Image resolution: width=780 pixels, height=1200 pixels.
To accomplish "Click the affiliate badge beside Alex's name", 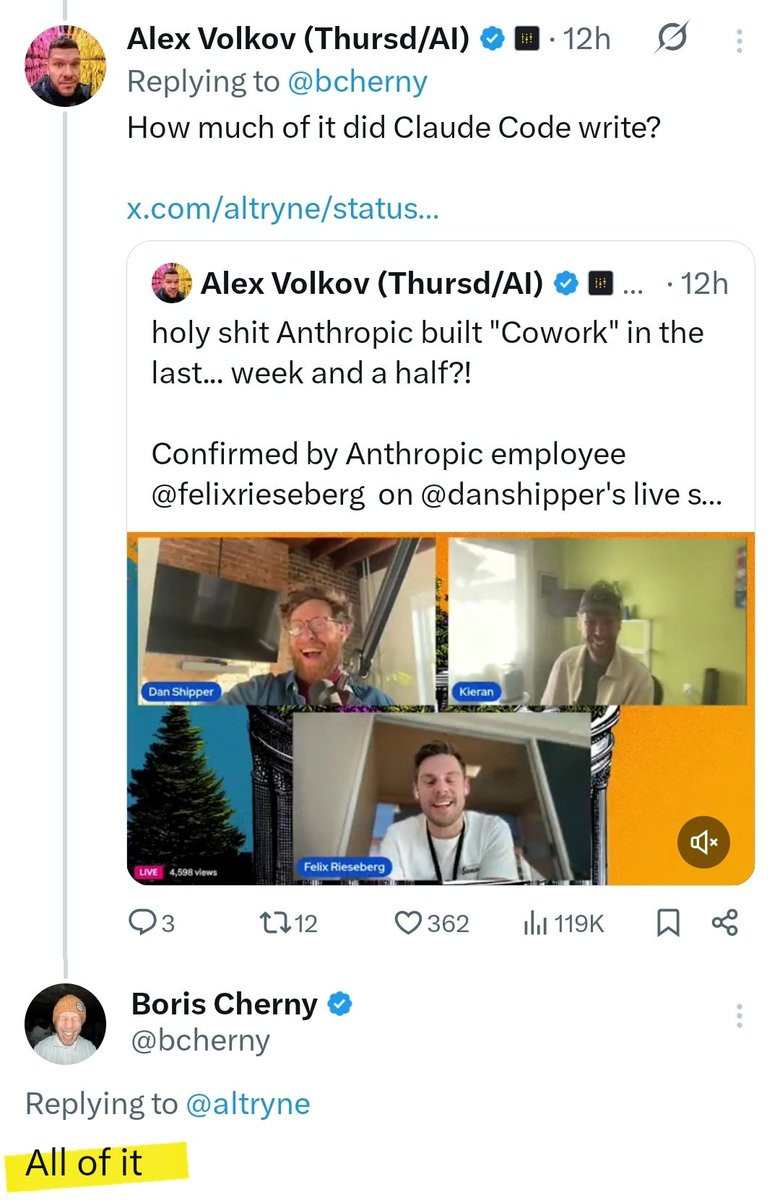I will tap(525, 40).
